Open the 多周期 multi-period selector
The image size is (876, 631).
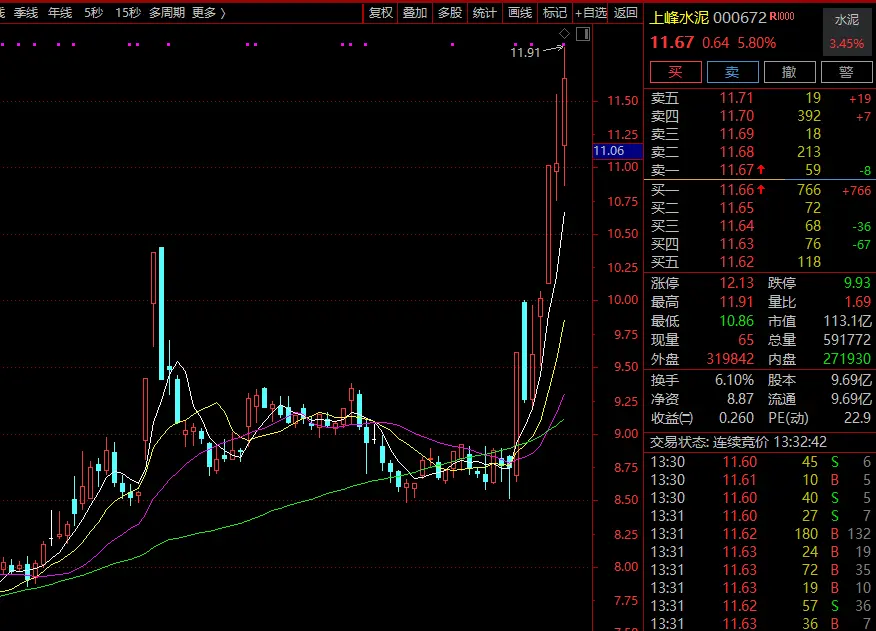tap(166, 13)
